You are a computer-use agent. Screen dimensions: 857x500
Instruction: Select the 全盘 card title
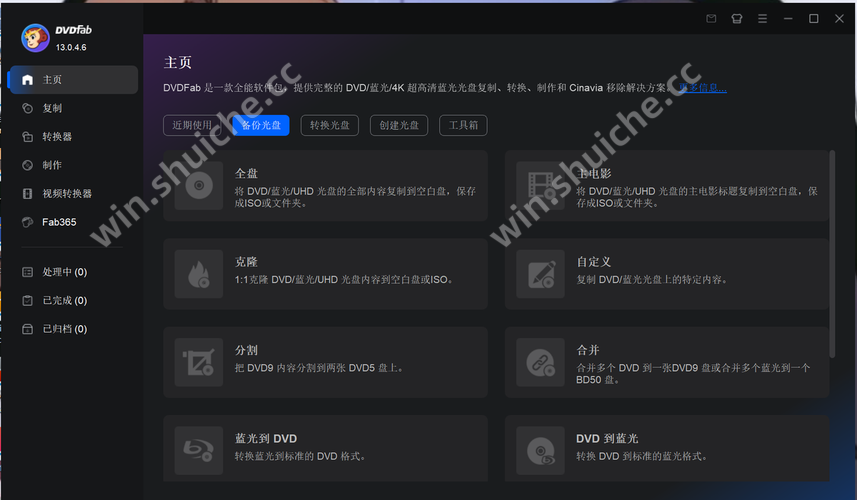pos(246,173)
